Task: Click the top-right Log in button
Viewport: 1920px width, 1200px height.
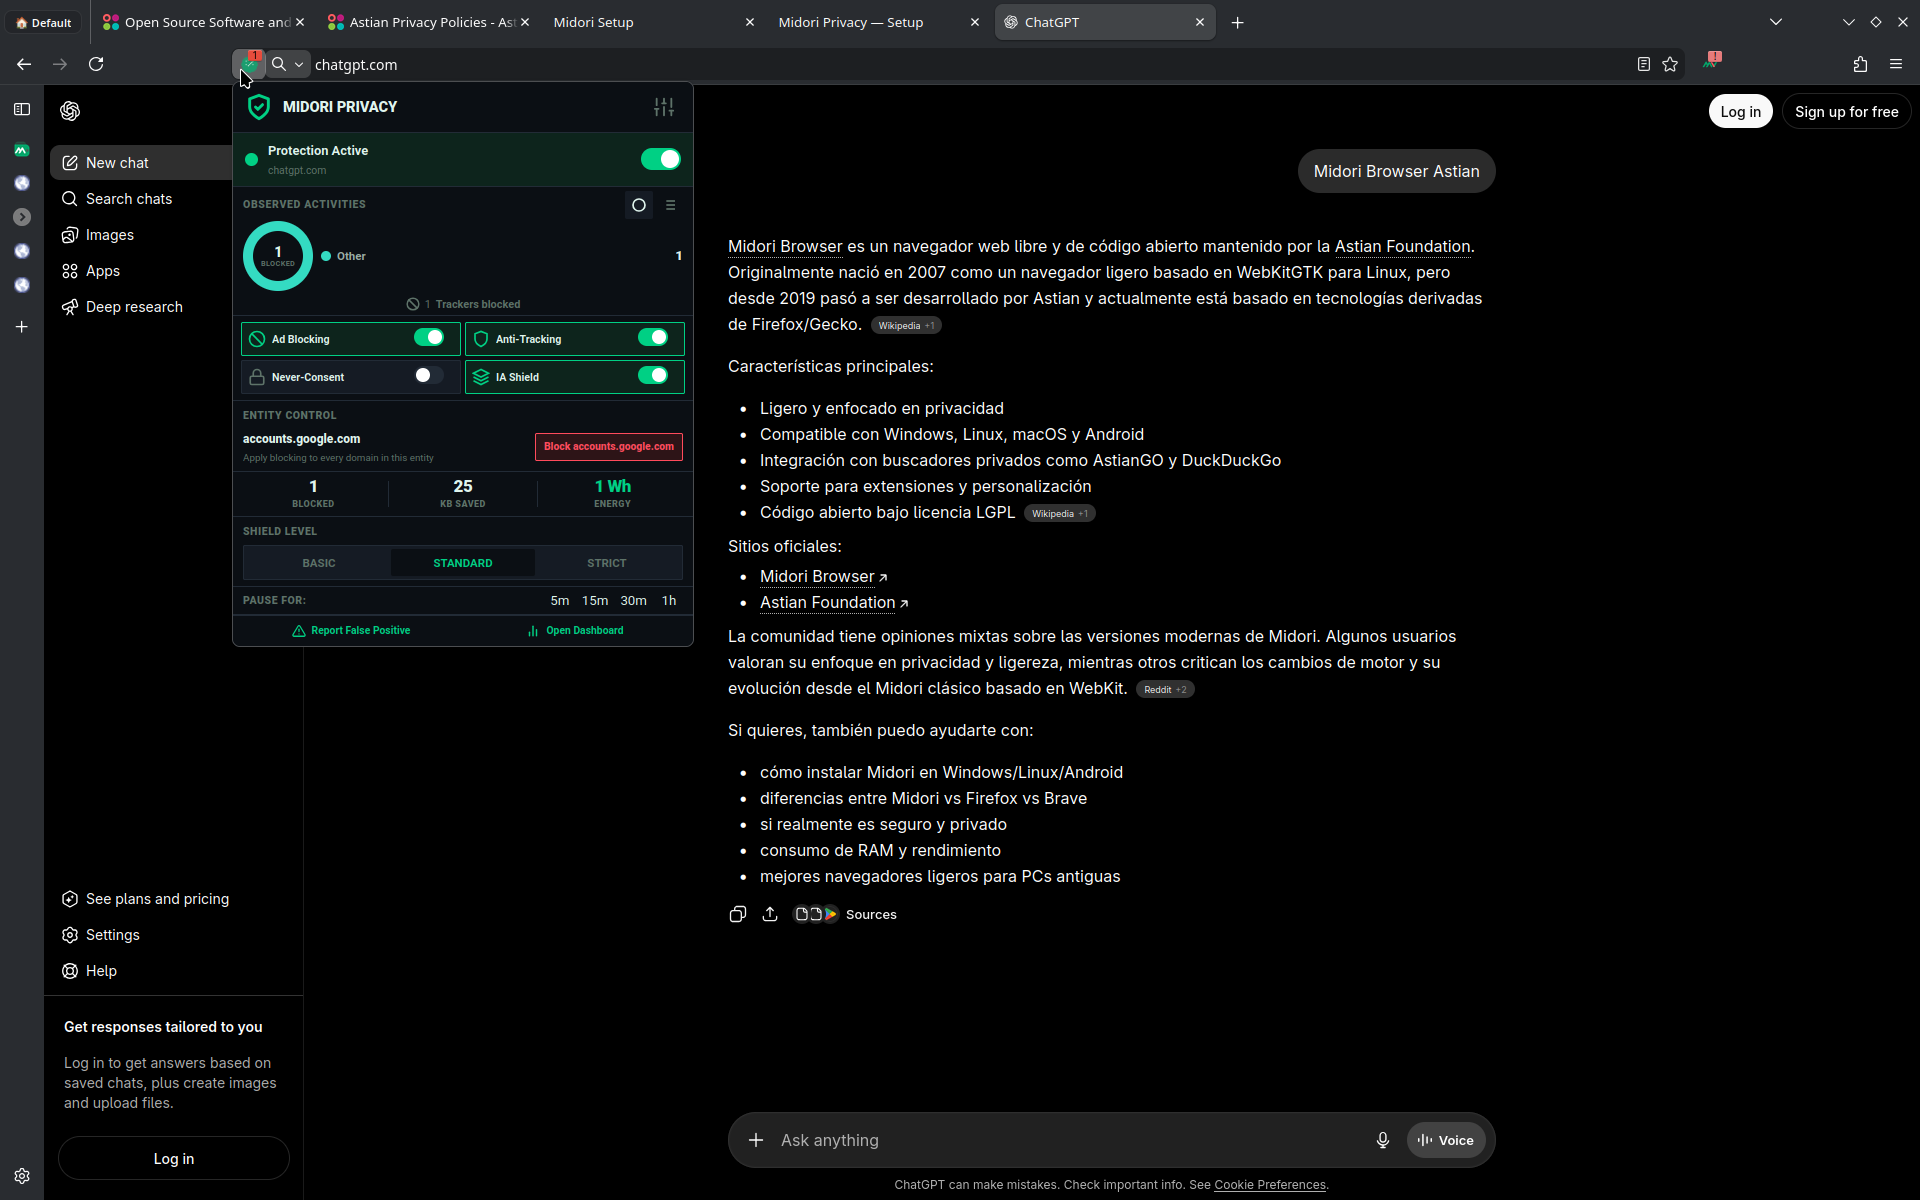Action: [x=1740, y=112]
